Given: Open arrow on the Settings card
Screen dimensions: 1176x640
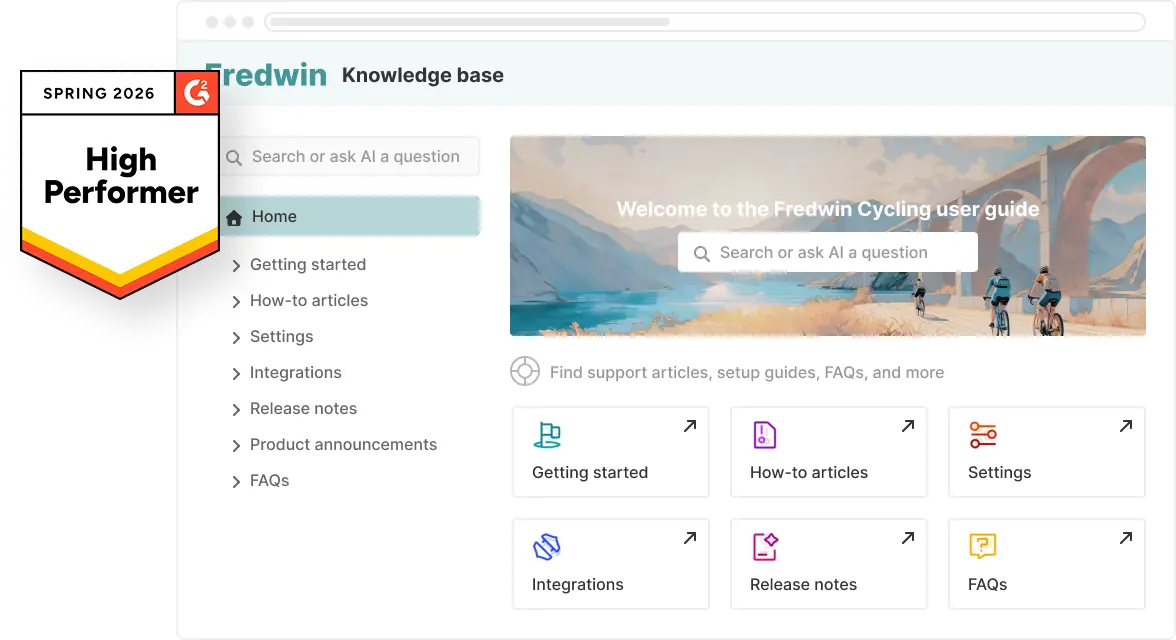Looking at the screenshot, I should tap(1125, 427).
